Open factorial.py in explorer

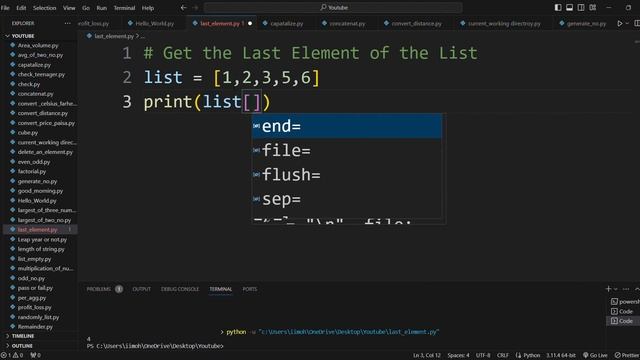tap(31, 171)
